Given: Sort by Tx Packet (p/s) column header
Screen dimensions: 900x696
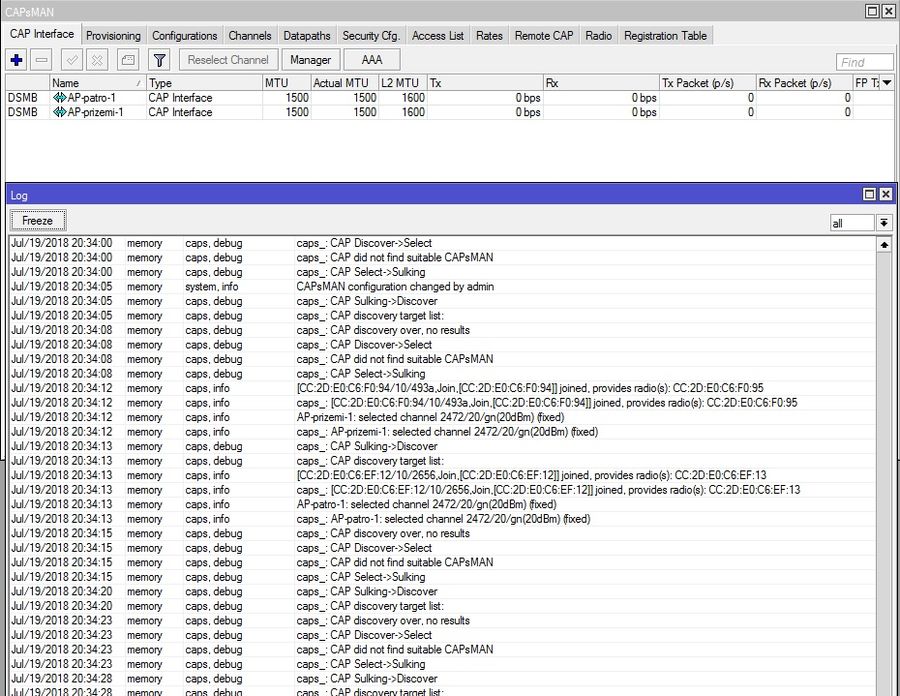Looking at the screenshot, I should [707, 83].
